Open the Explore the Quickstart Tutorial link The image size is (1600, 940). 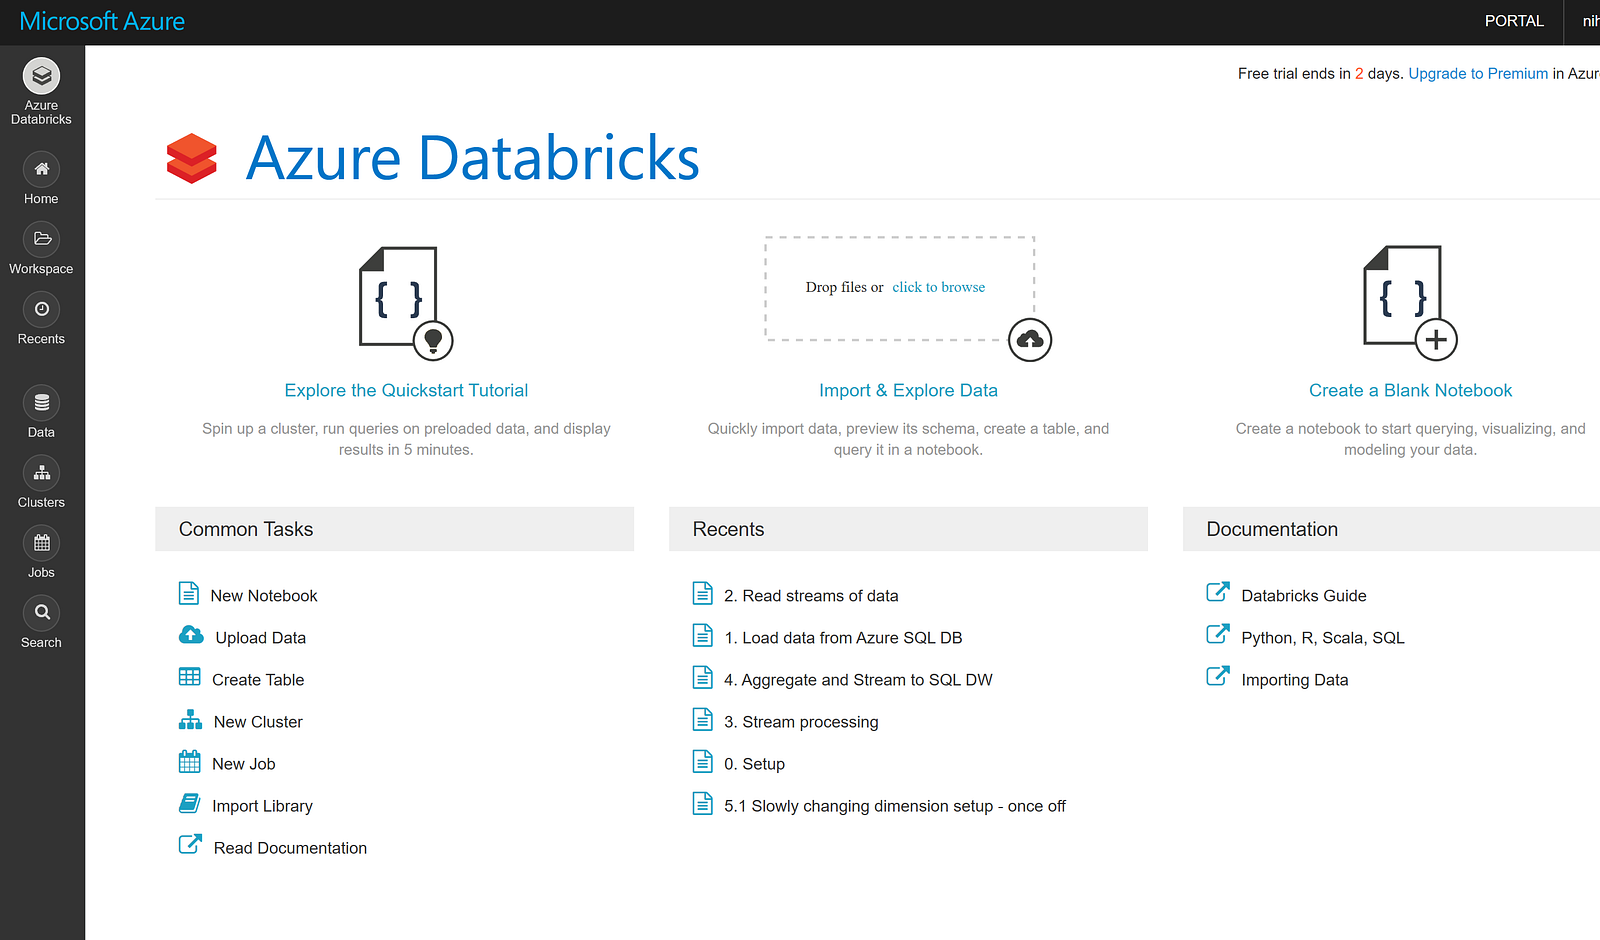click(x=406, y=390)
